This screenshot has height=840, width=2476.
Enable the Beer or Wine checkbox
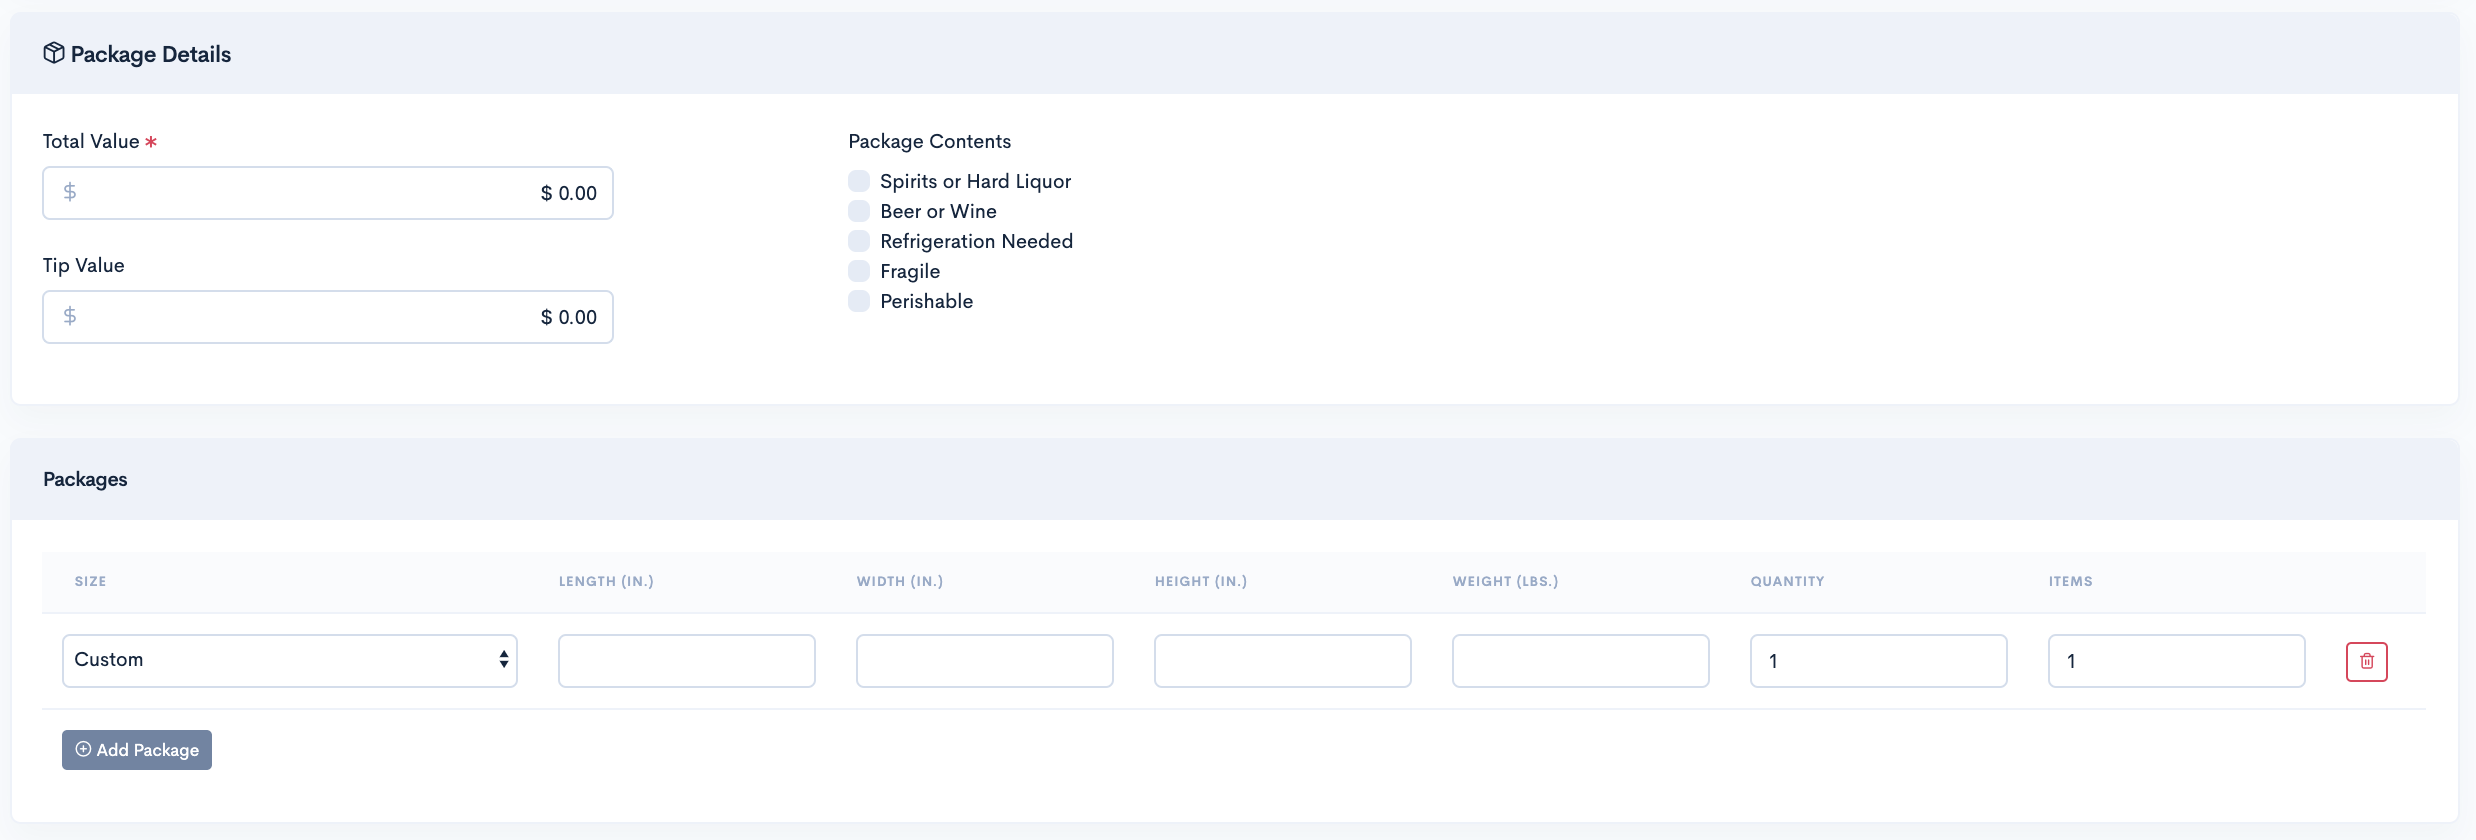[859, 211]
